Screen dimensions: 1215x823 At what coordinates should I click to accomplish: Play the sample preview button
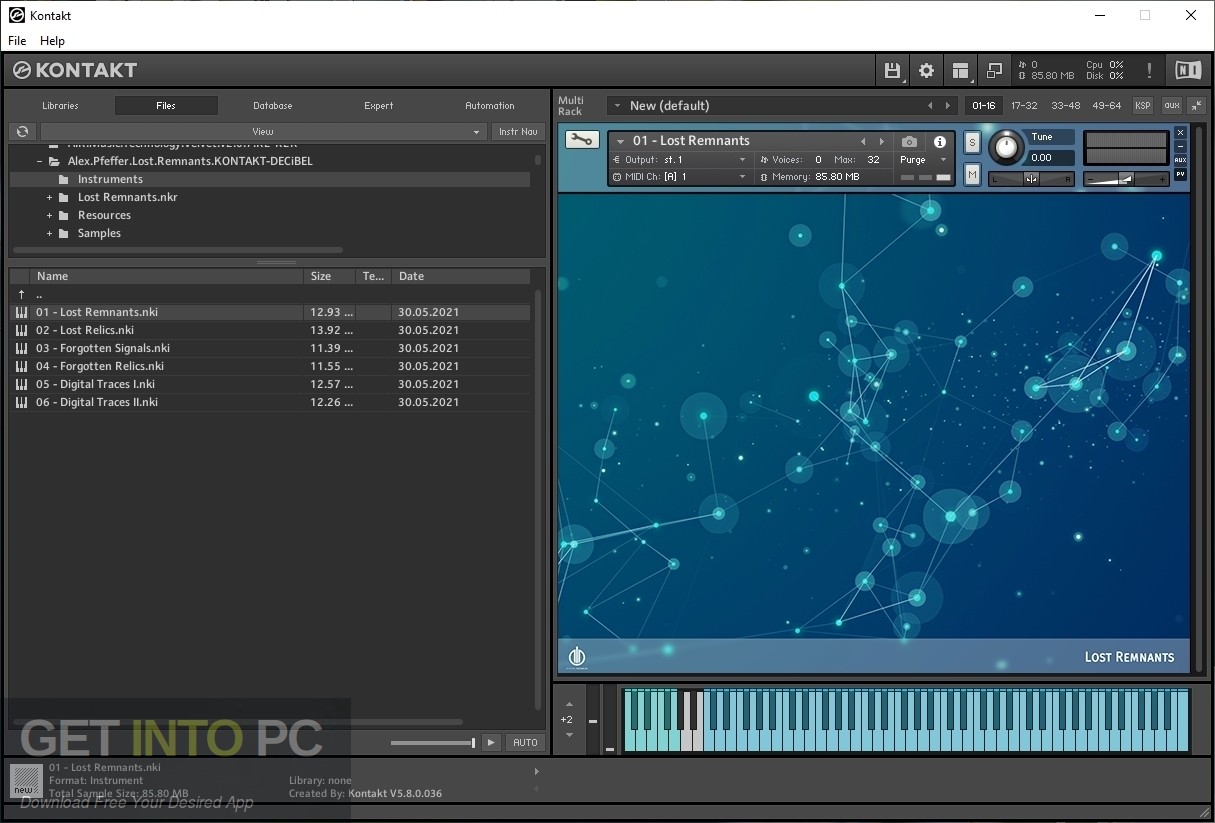click(491, 742)
